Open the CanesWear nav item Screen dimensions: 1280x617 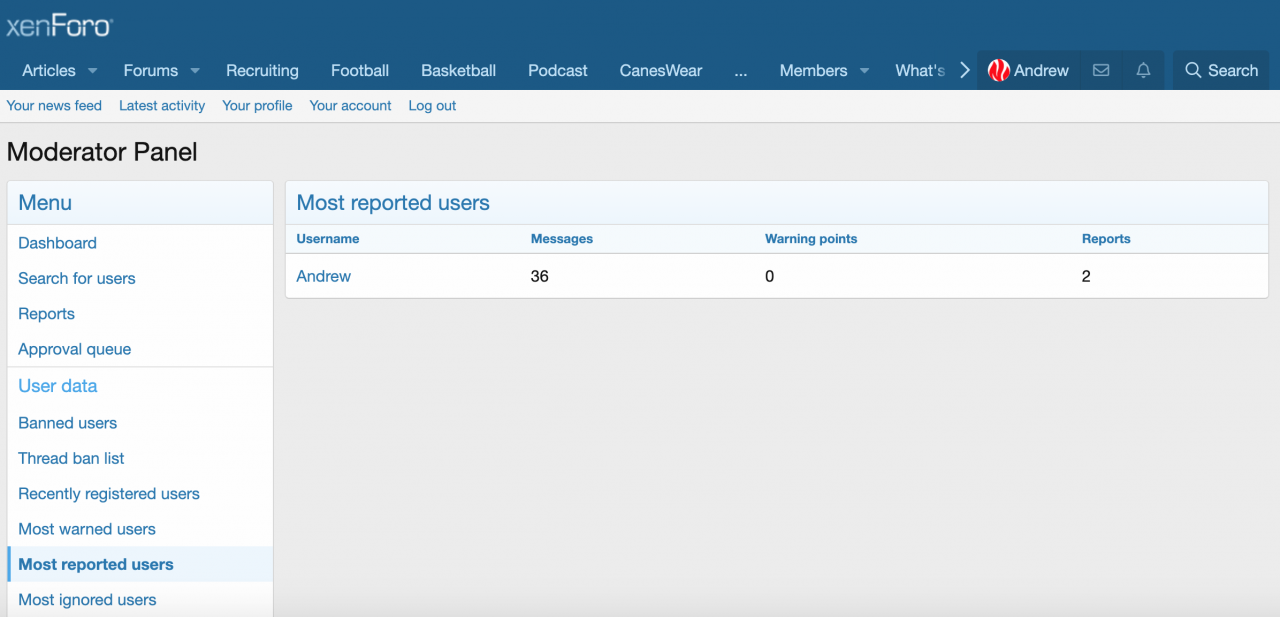[x=661, y=70]
